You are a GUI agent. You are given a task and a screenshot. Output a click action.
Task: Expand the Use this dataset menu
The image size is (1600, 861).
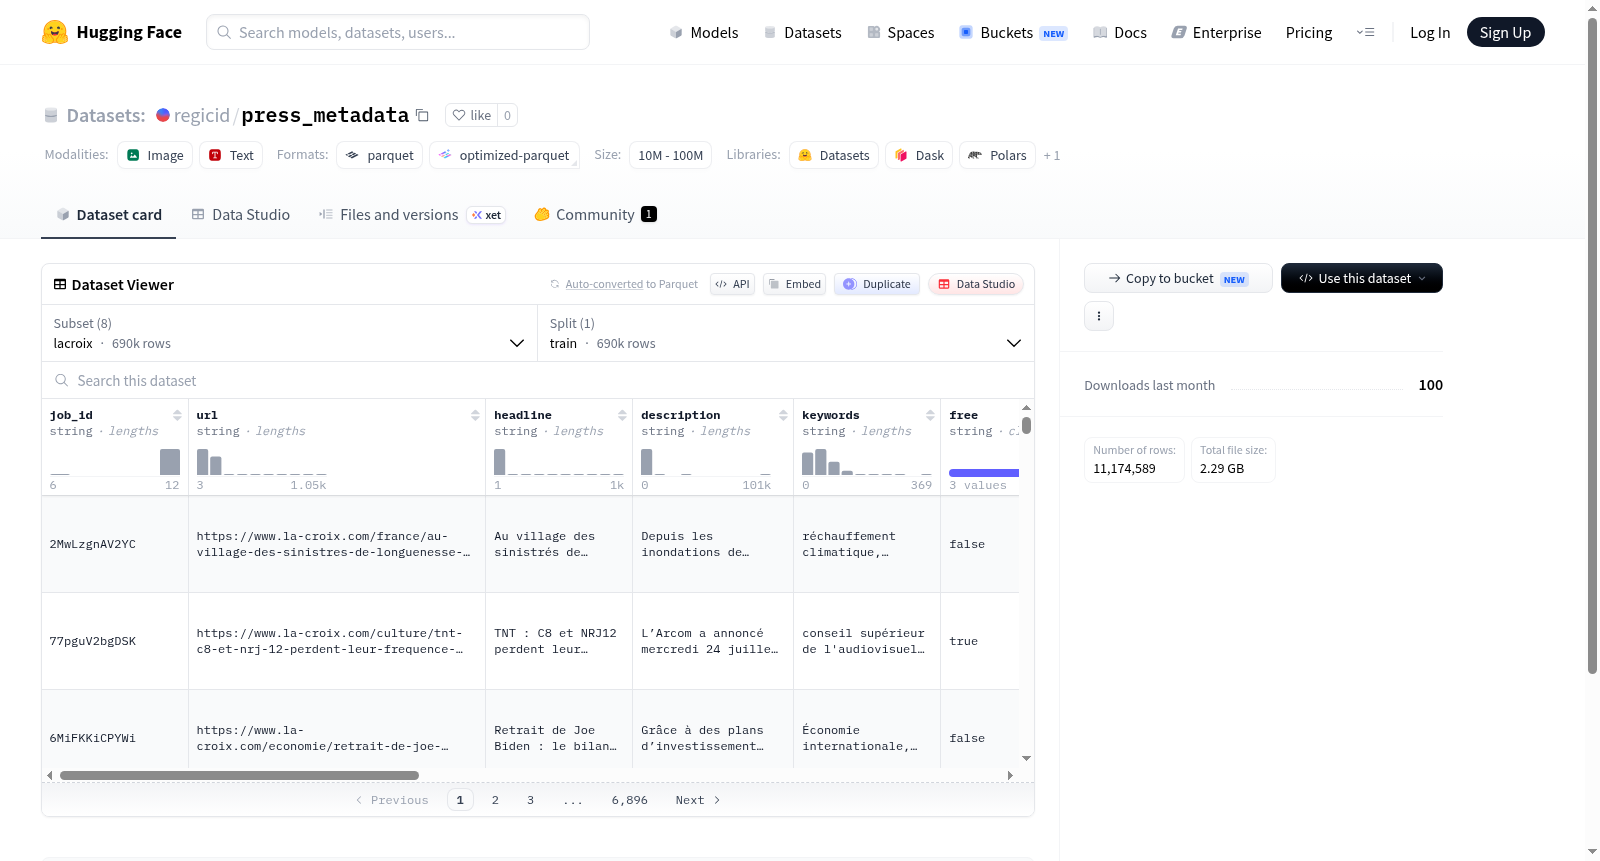1362,278
